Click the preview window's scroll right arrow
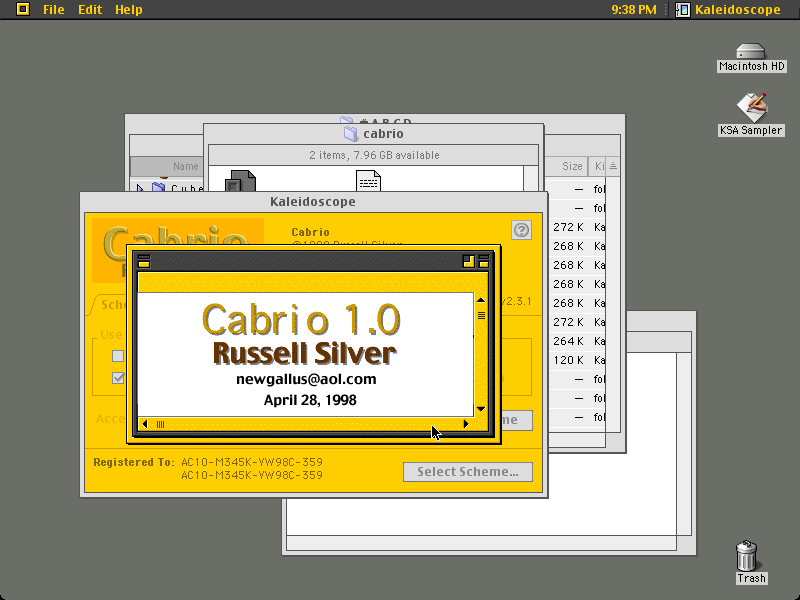Screen dimensions: 800x600 coord(465,424)
